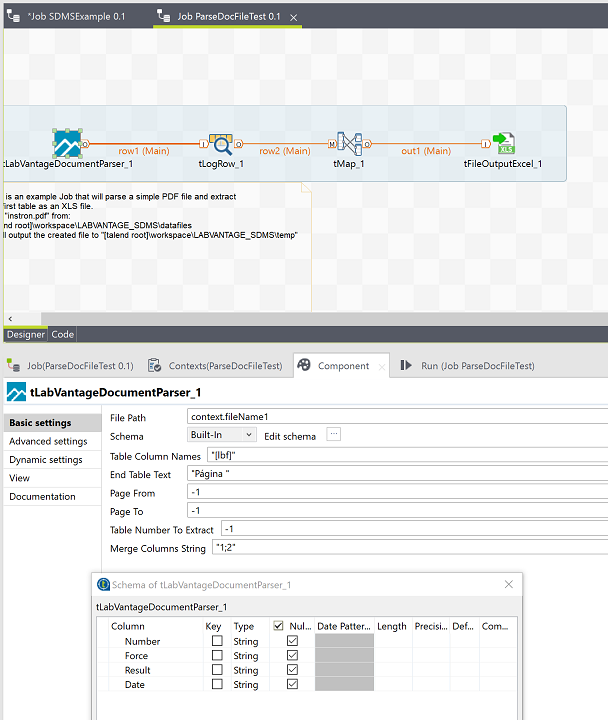Click the Number column name cell
This screenshot has height=720, width=608.
point(142,641)
